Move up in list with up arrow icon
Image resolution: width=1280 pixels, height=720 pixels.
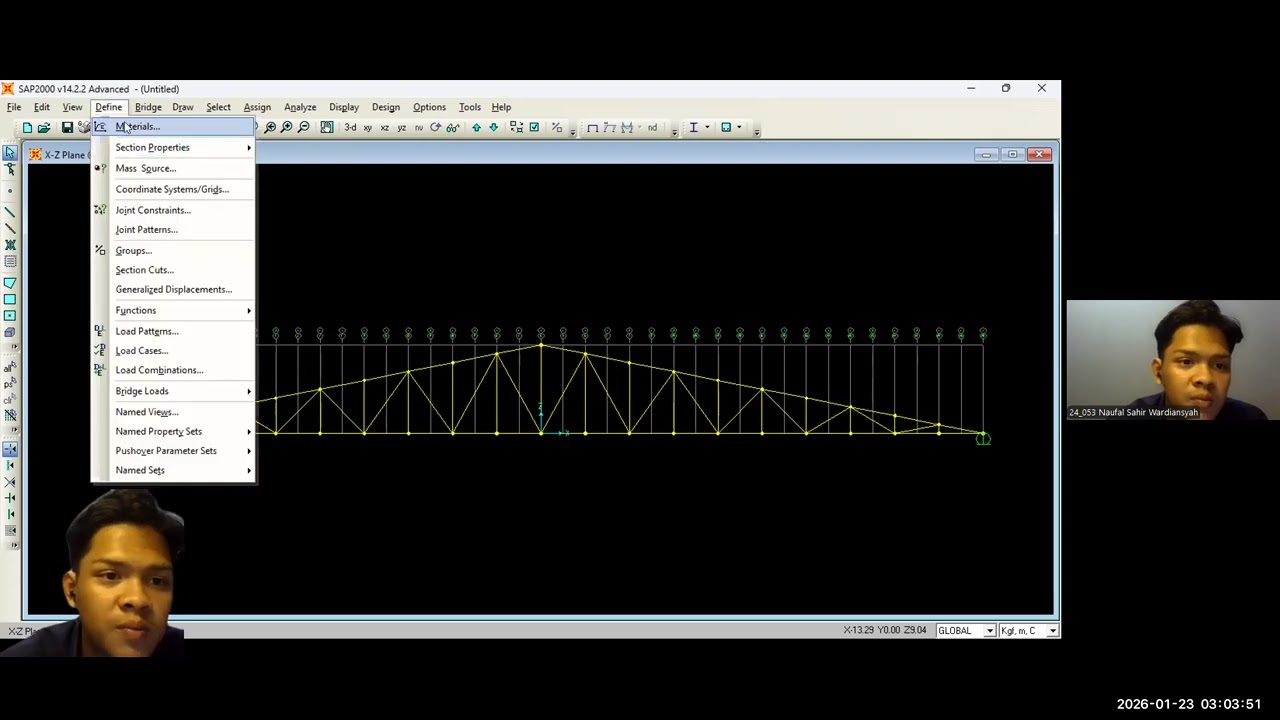[476, 128]
